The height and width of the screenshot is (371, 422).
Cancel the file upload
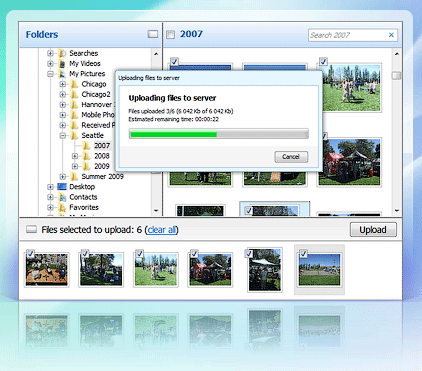[291, 157]
